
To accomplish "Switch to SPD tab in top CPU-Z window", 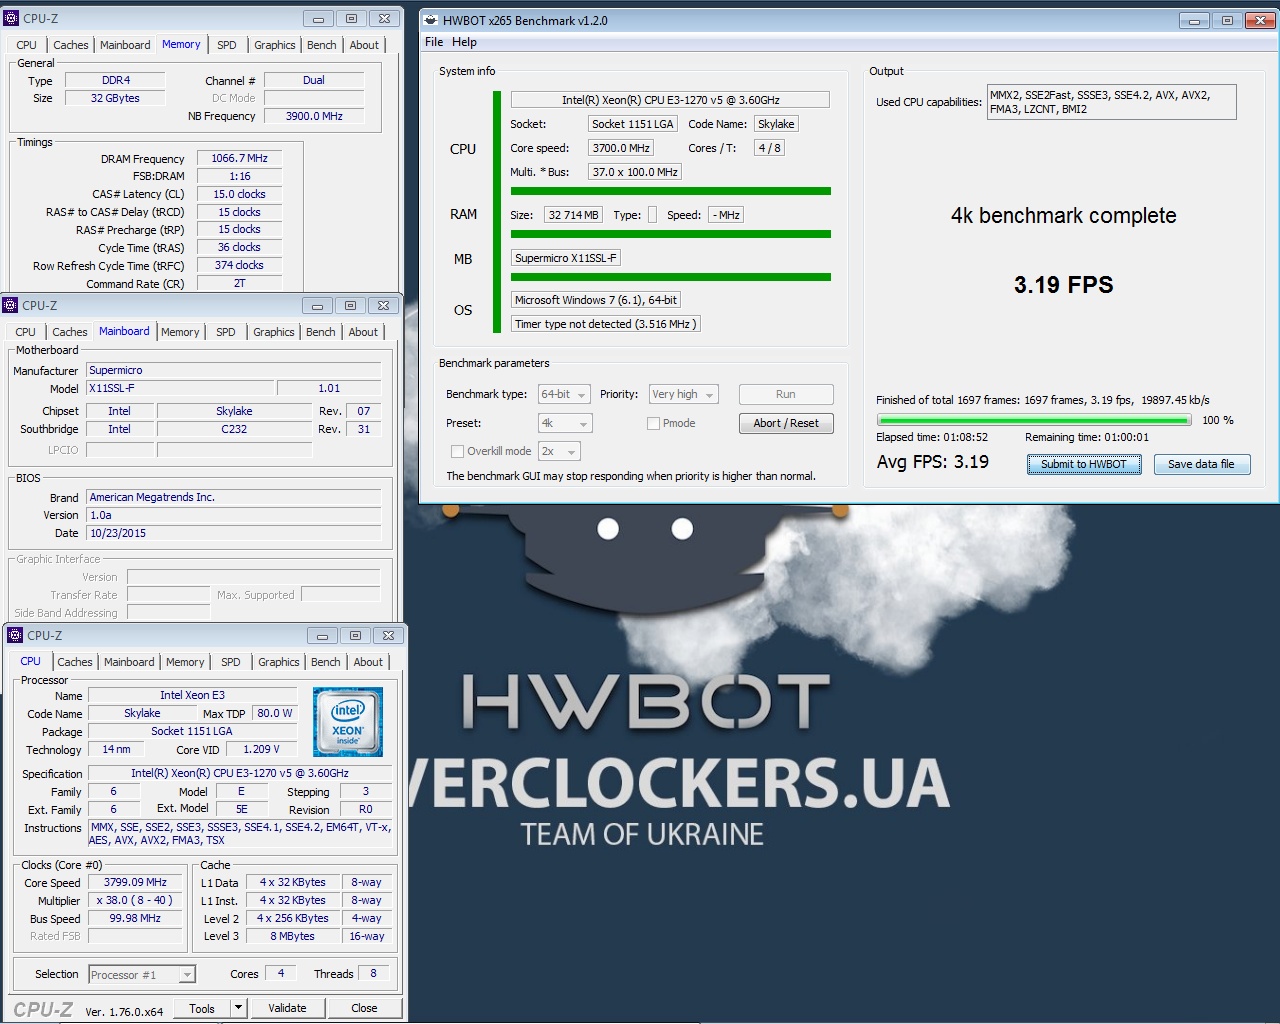I will 227,45.
